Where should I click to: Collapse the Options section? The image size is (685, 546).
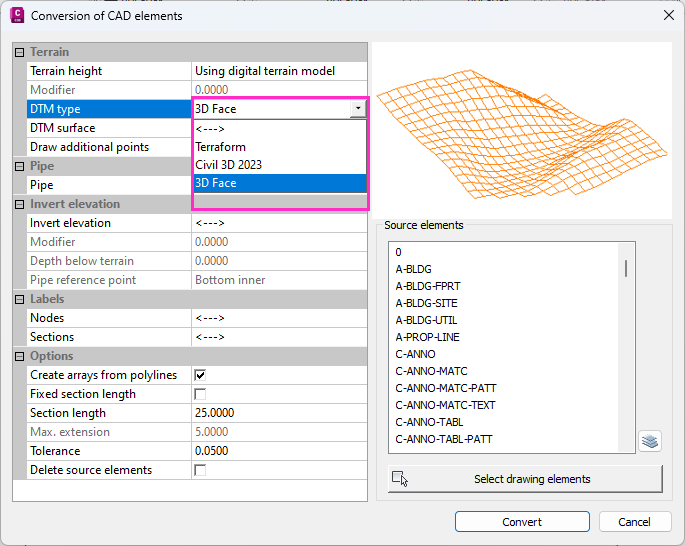pyautogui.click(x=19, y=356)
